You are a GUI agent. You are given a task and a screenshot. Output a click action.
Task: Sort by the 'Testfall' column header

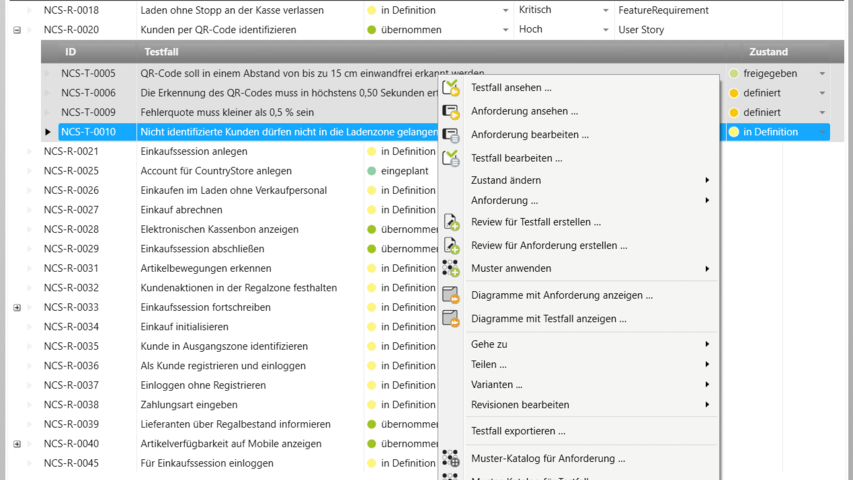click(161, 51)
